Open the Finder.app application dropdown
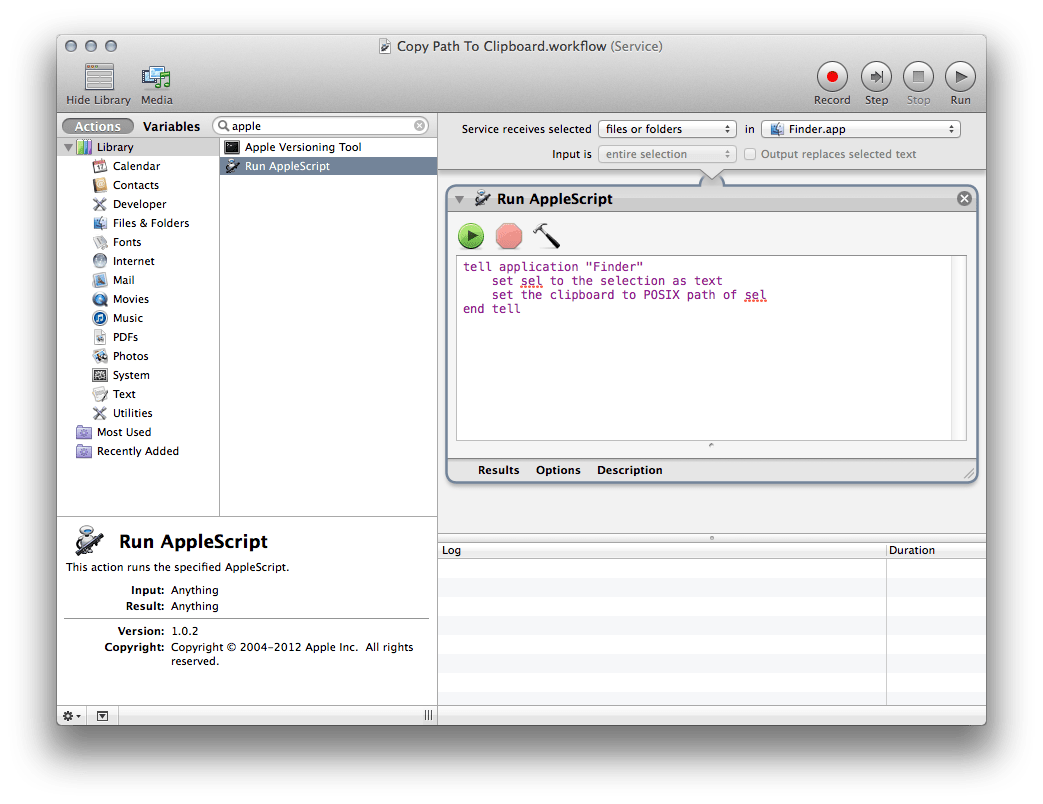 [861, 129]
